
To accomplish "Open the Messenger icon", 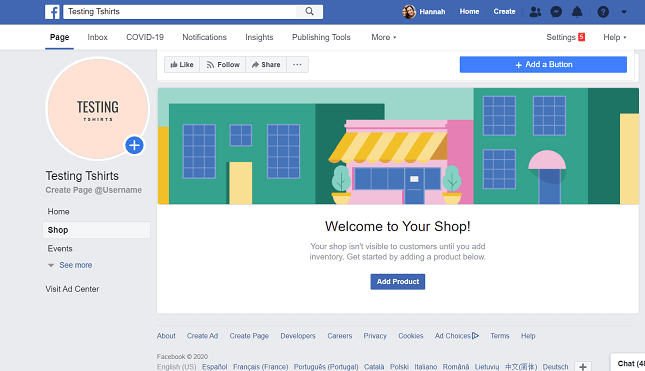I will pyautogui.click(x=556, y=12).
